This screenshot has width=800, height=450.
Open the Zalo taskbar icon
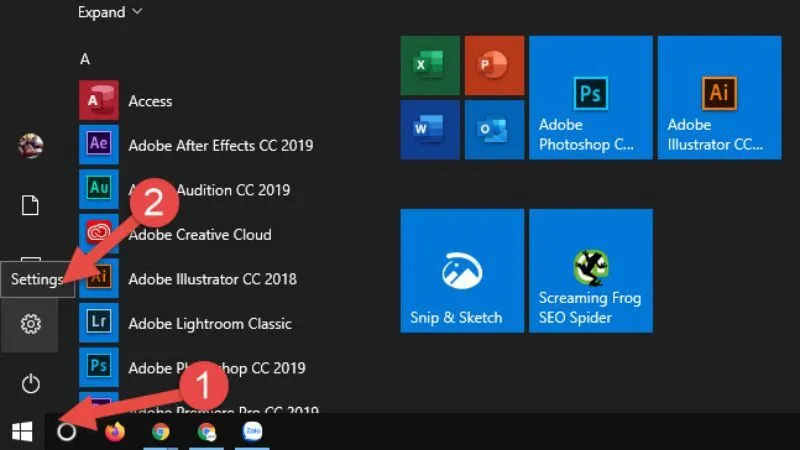(253, 431)
